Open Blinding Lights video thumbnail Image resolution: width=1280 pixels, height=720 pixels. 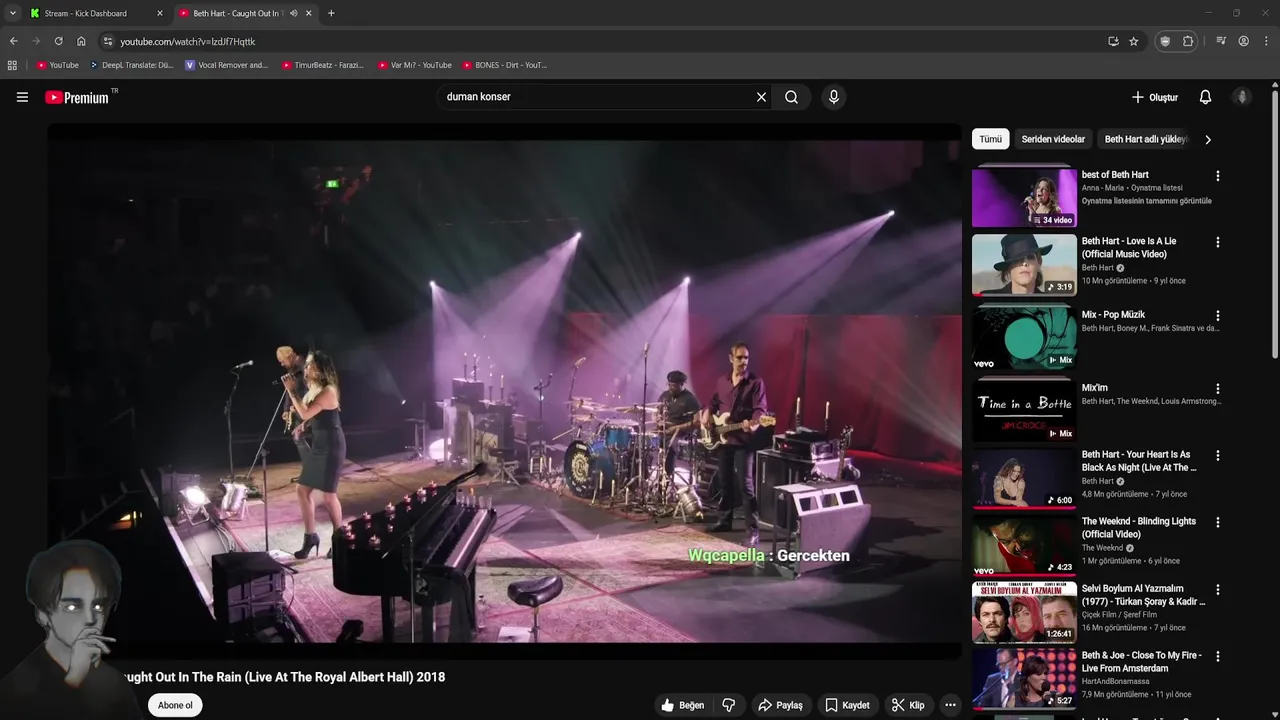pyautogui.click(x=1024, y=545)
